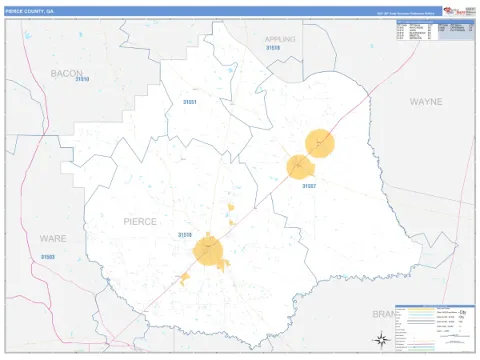The width and height of the screenshot is (480, 360).
Task: Select the northeastern orange city circle on highway
Action: point(320,143)
